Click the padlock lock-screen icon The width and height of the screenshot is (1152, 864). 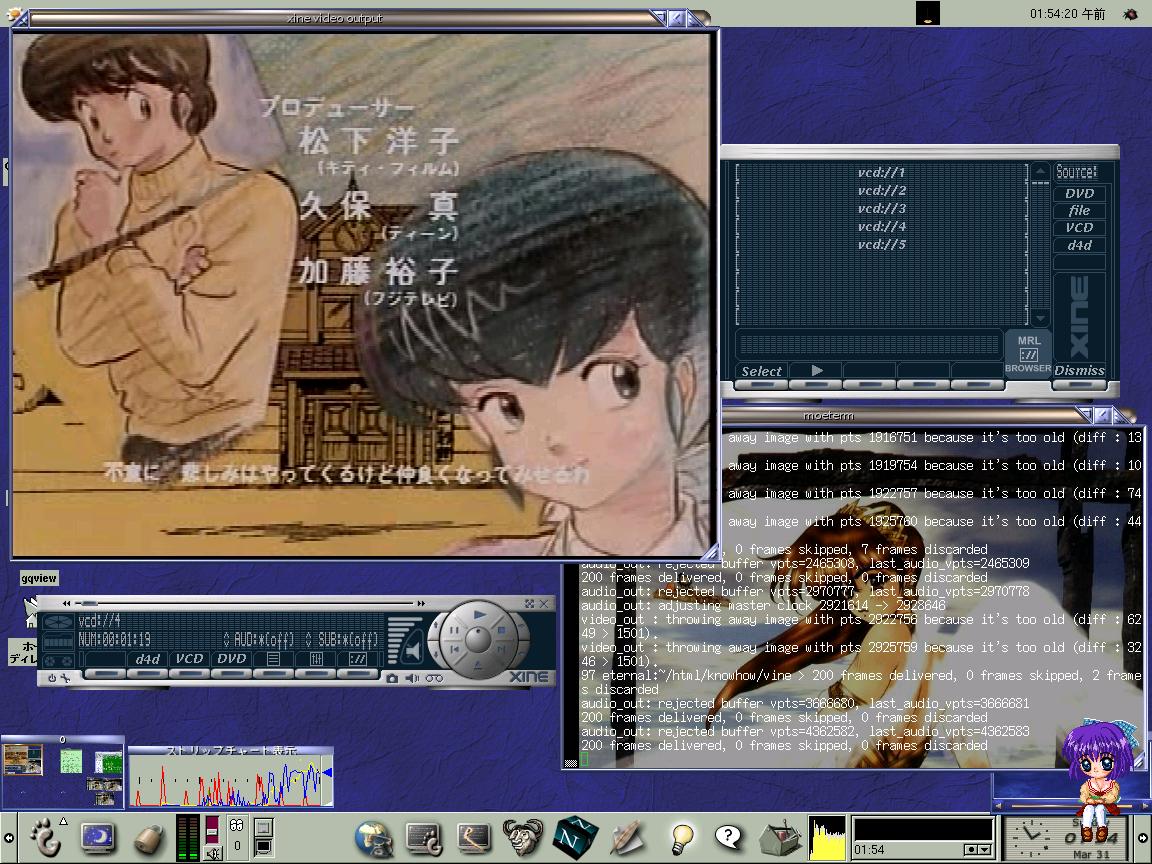pos(150,839)
